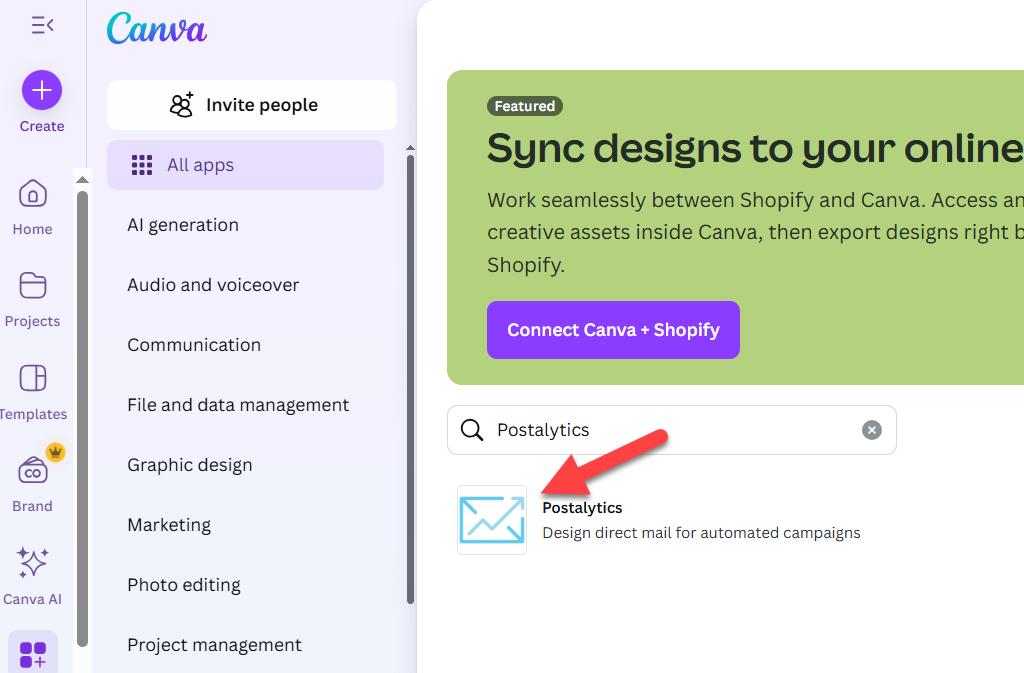Clear the Postalytics search text
Screen dimensions: 1024x673
coord(871,430)
